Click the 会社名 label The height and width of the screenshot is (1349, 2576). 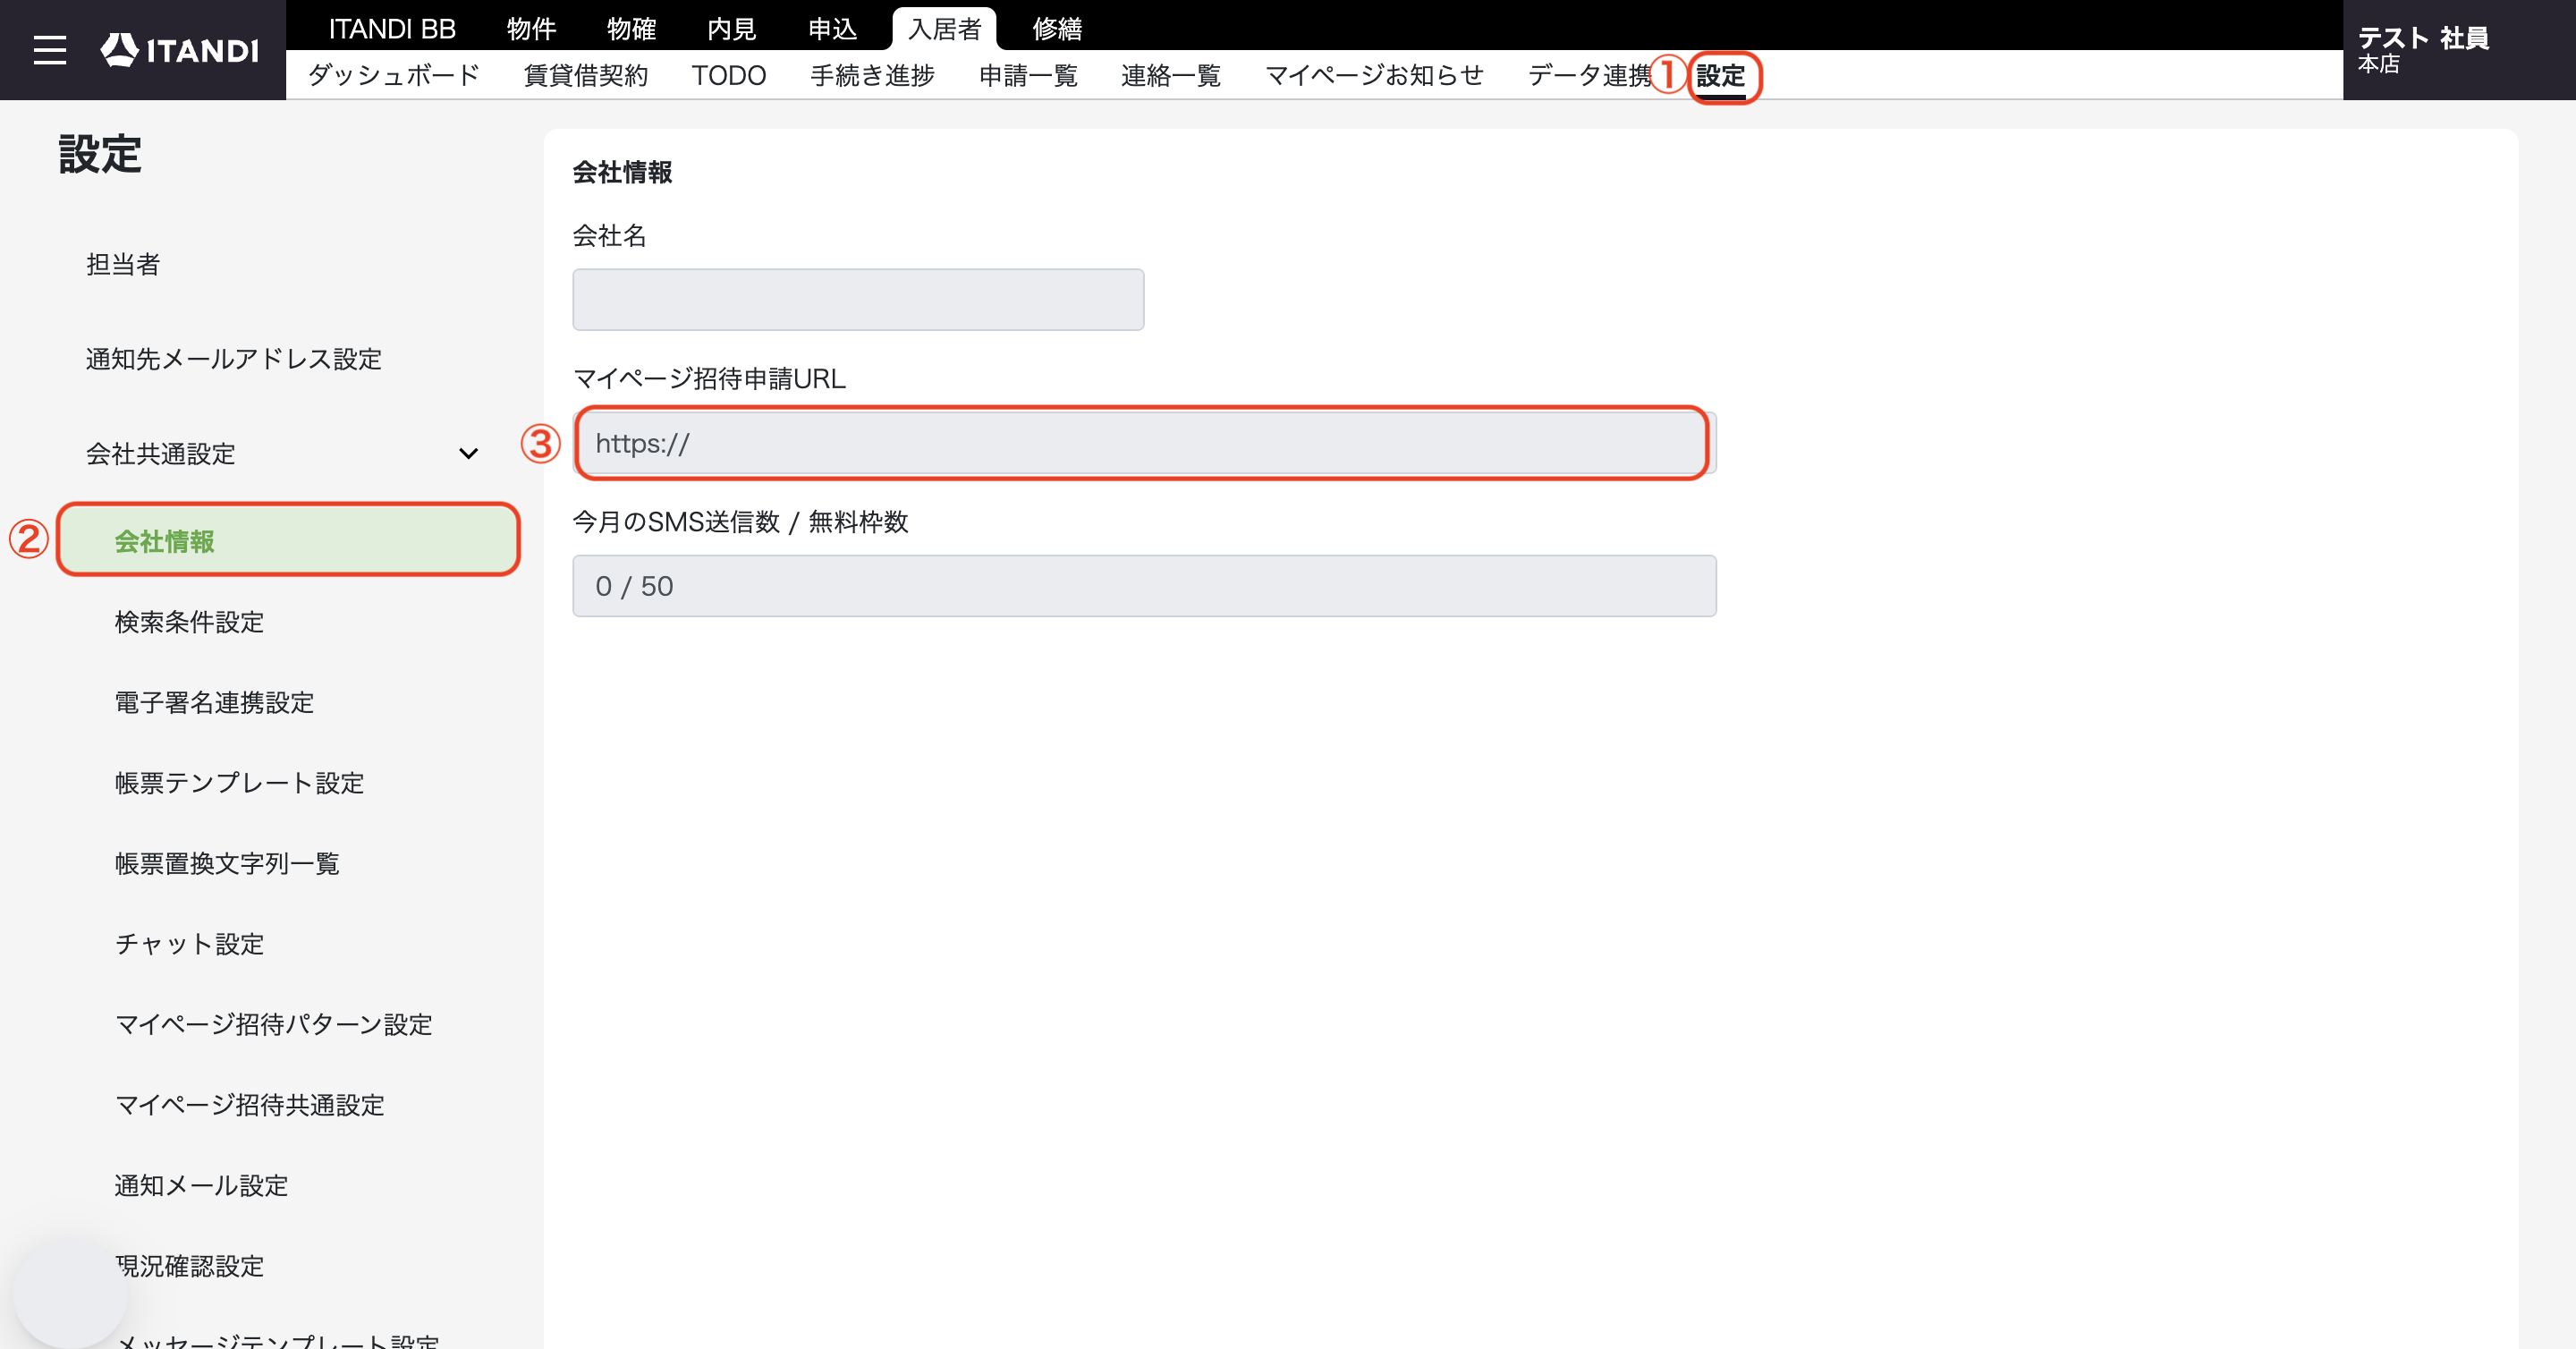click(610, 236)
